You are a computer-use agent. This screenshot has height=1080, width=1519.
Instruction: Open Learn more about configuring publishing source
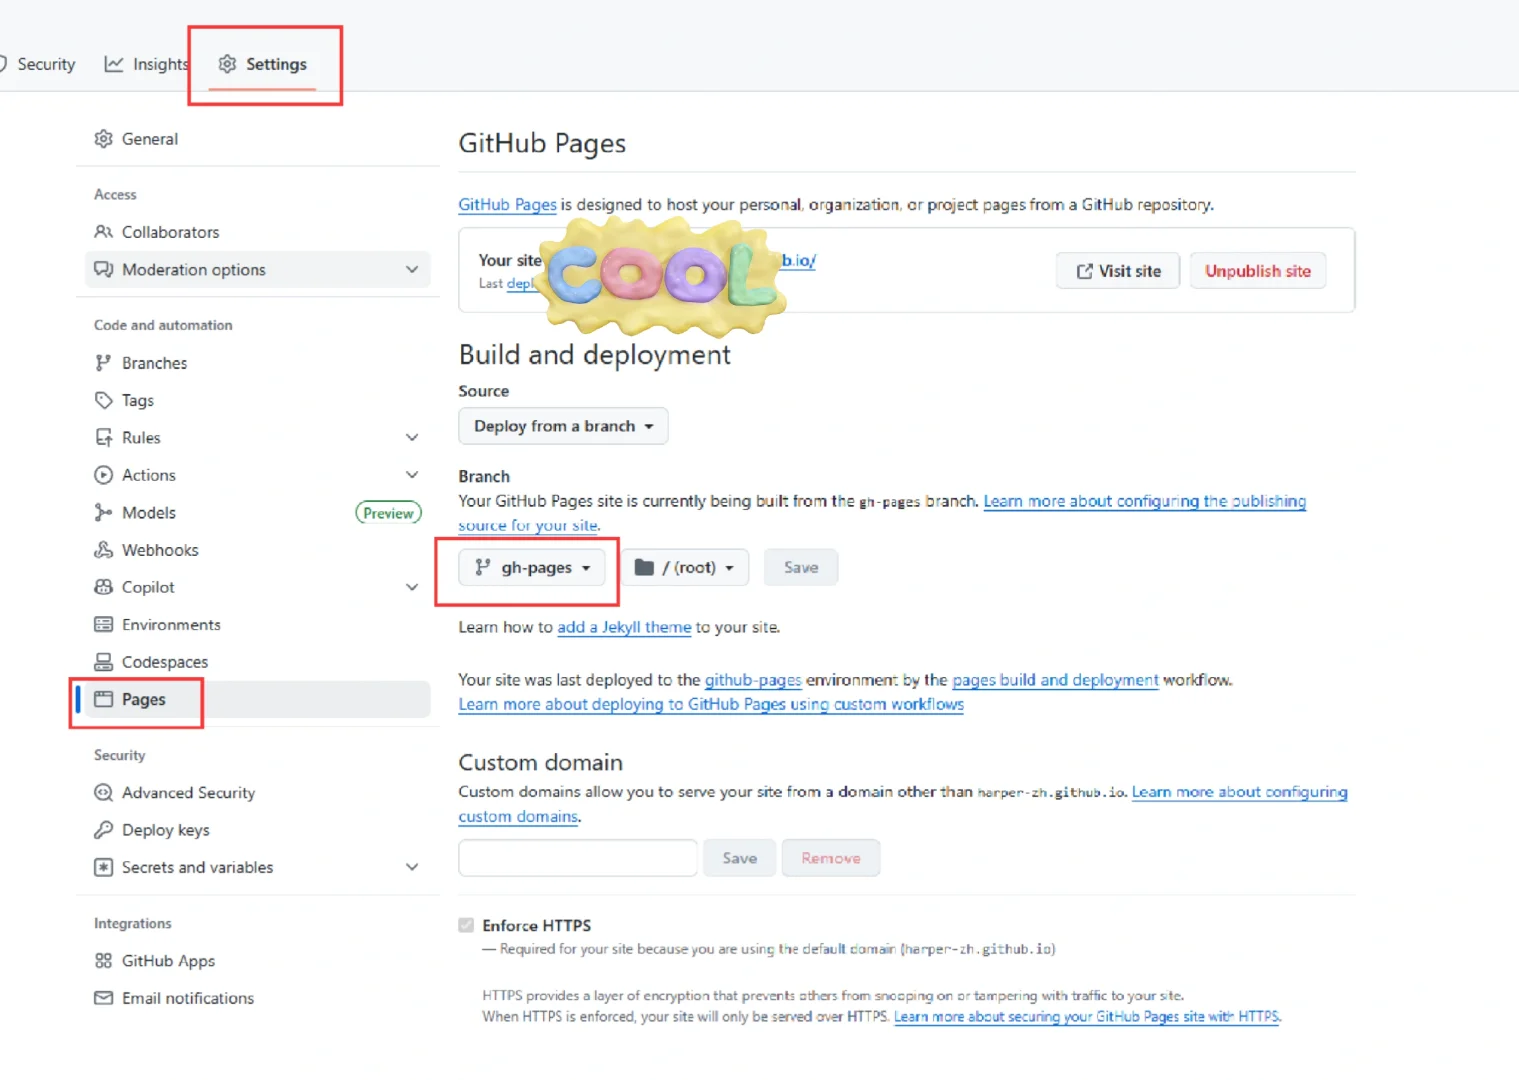pyautogui.click(x=1145, y=501)
